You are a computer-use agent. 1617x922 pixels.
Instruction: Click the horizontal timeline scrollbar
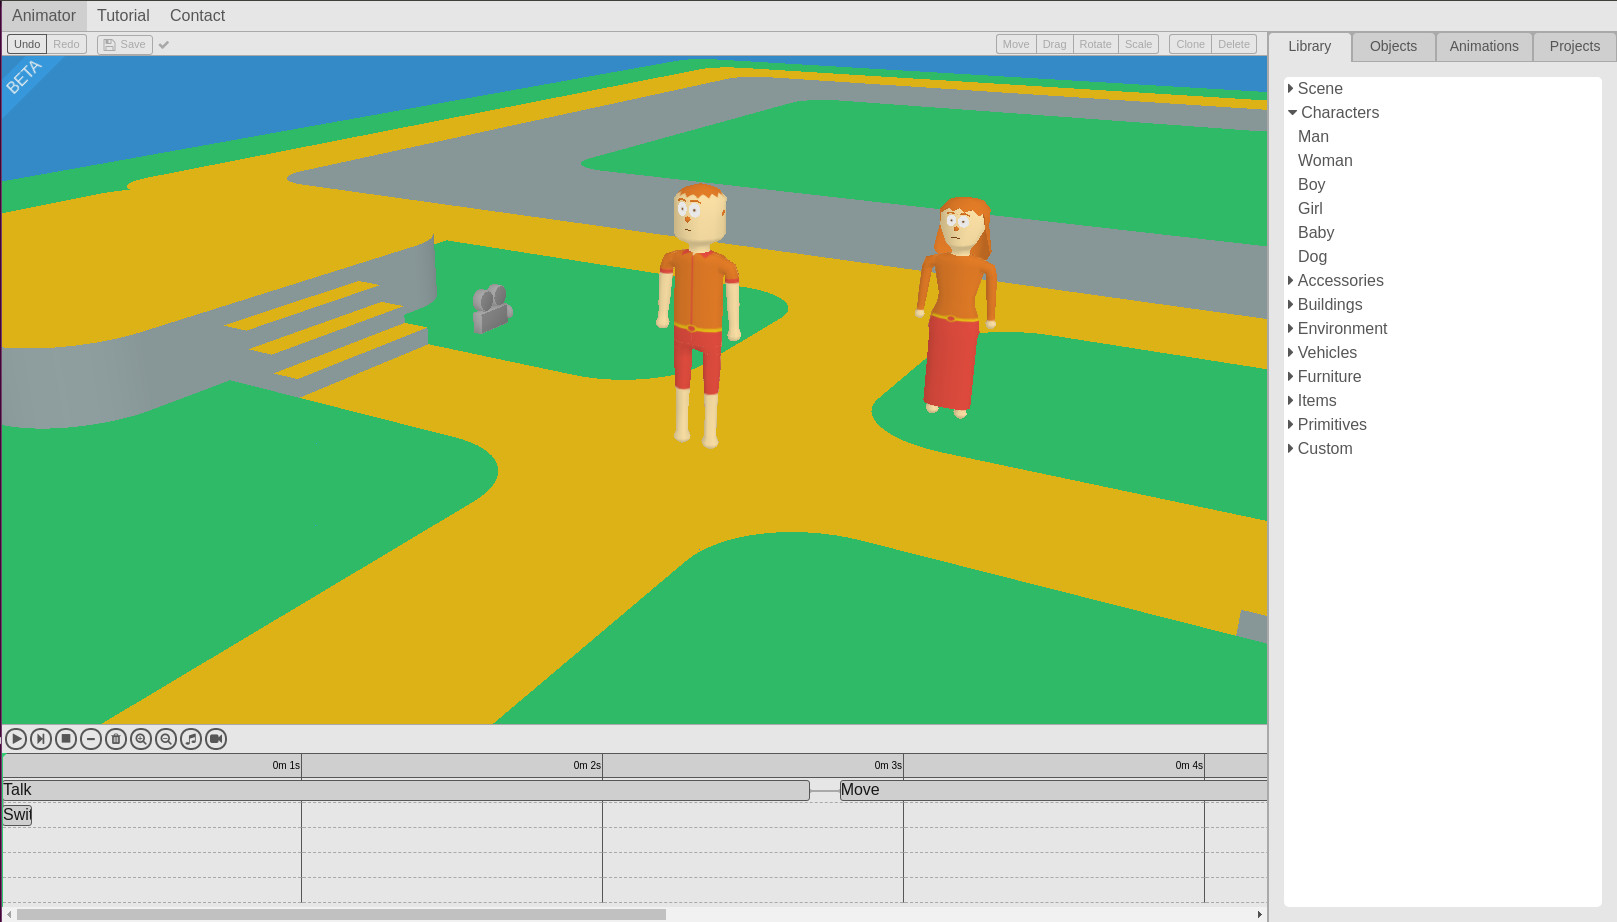pyautogui.click(x=340, y=913)
